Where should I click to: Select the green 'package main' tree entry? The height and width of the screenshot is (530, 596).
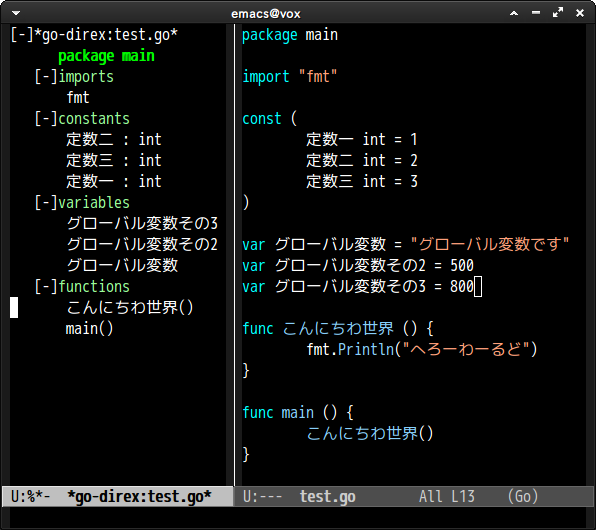click(106, 56)
